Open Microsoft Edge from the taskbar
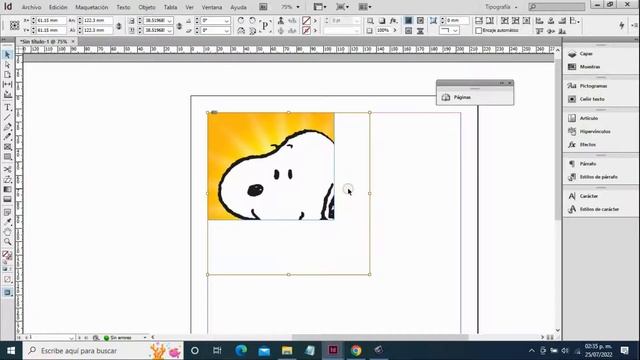 [241, 351]
